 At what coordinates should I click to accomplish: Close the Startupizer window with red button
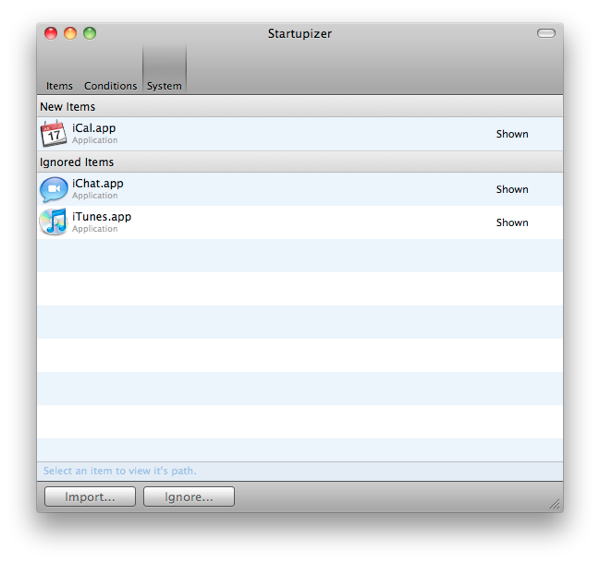click(x=51, y=33)
